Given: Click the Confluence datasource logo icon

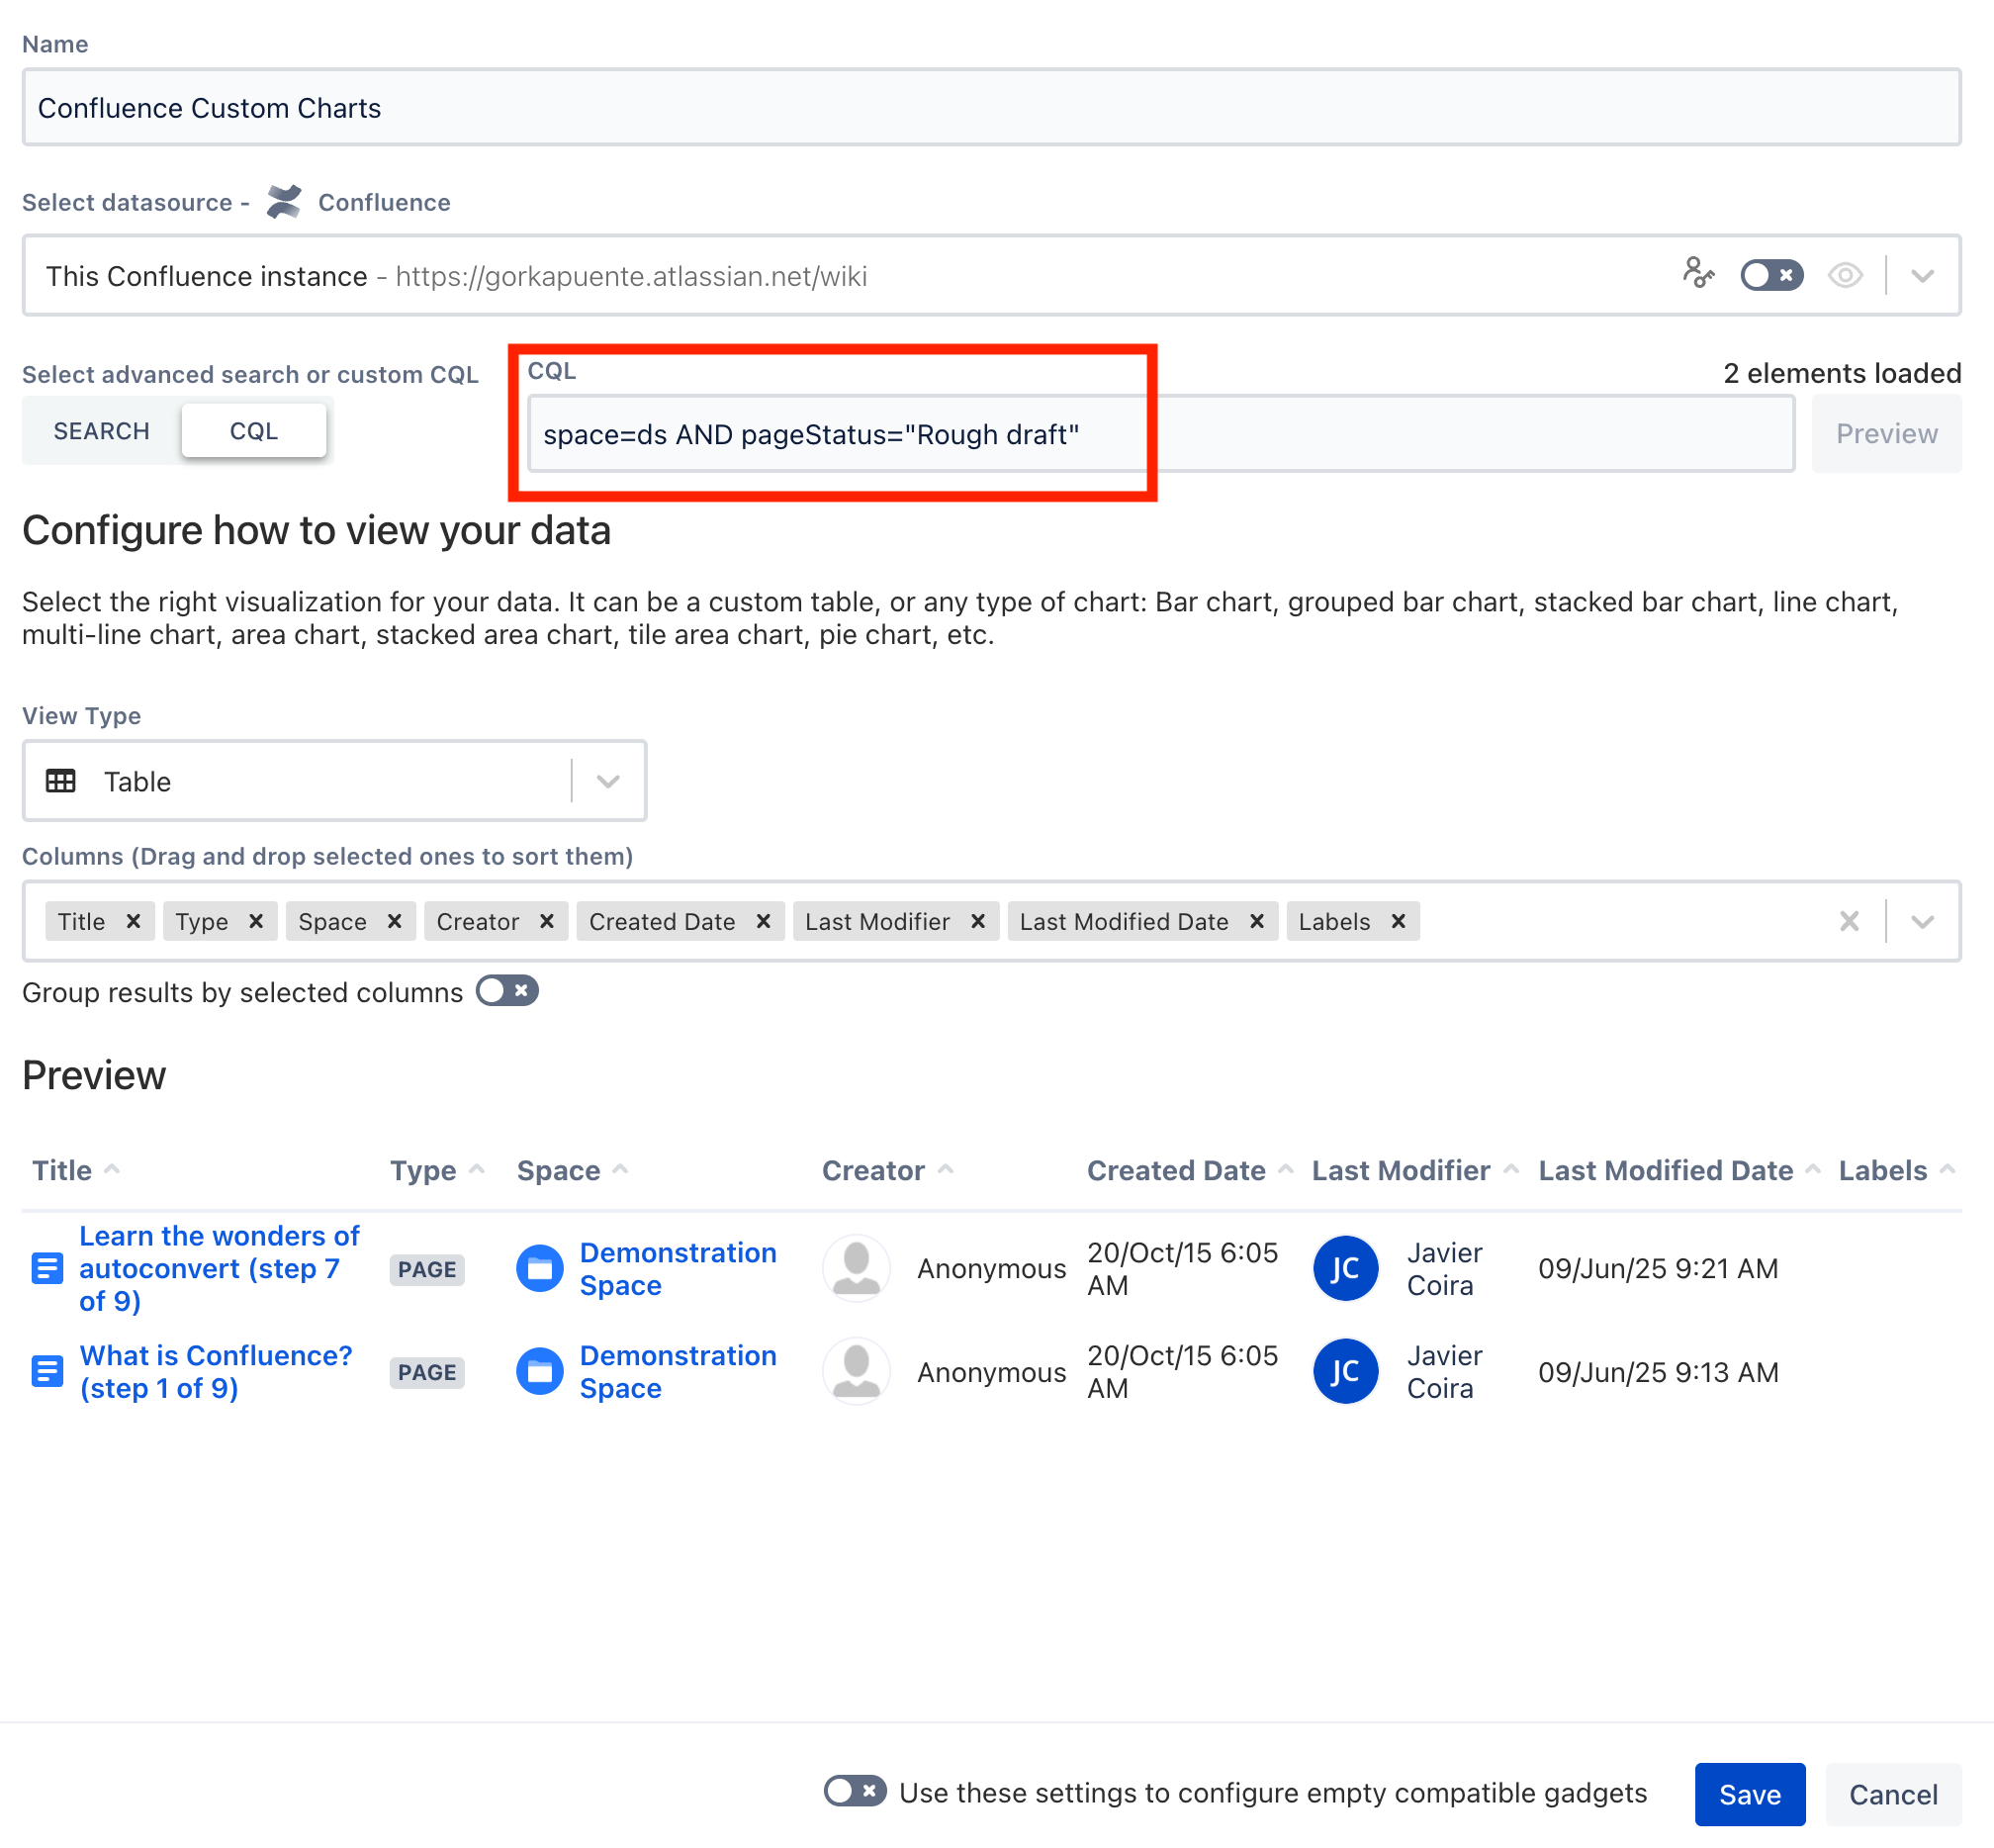Looking at the screenshot, I should [x=285, y=202].
